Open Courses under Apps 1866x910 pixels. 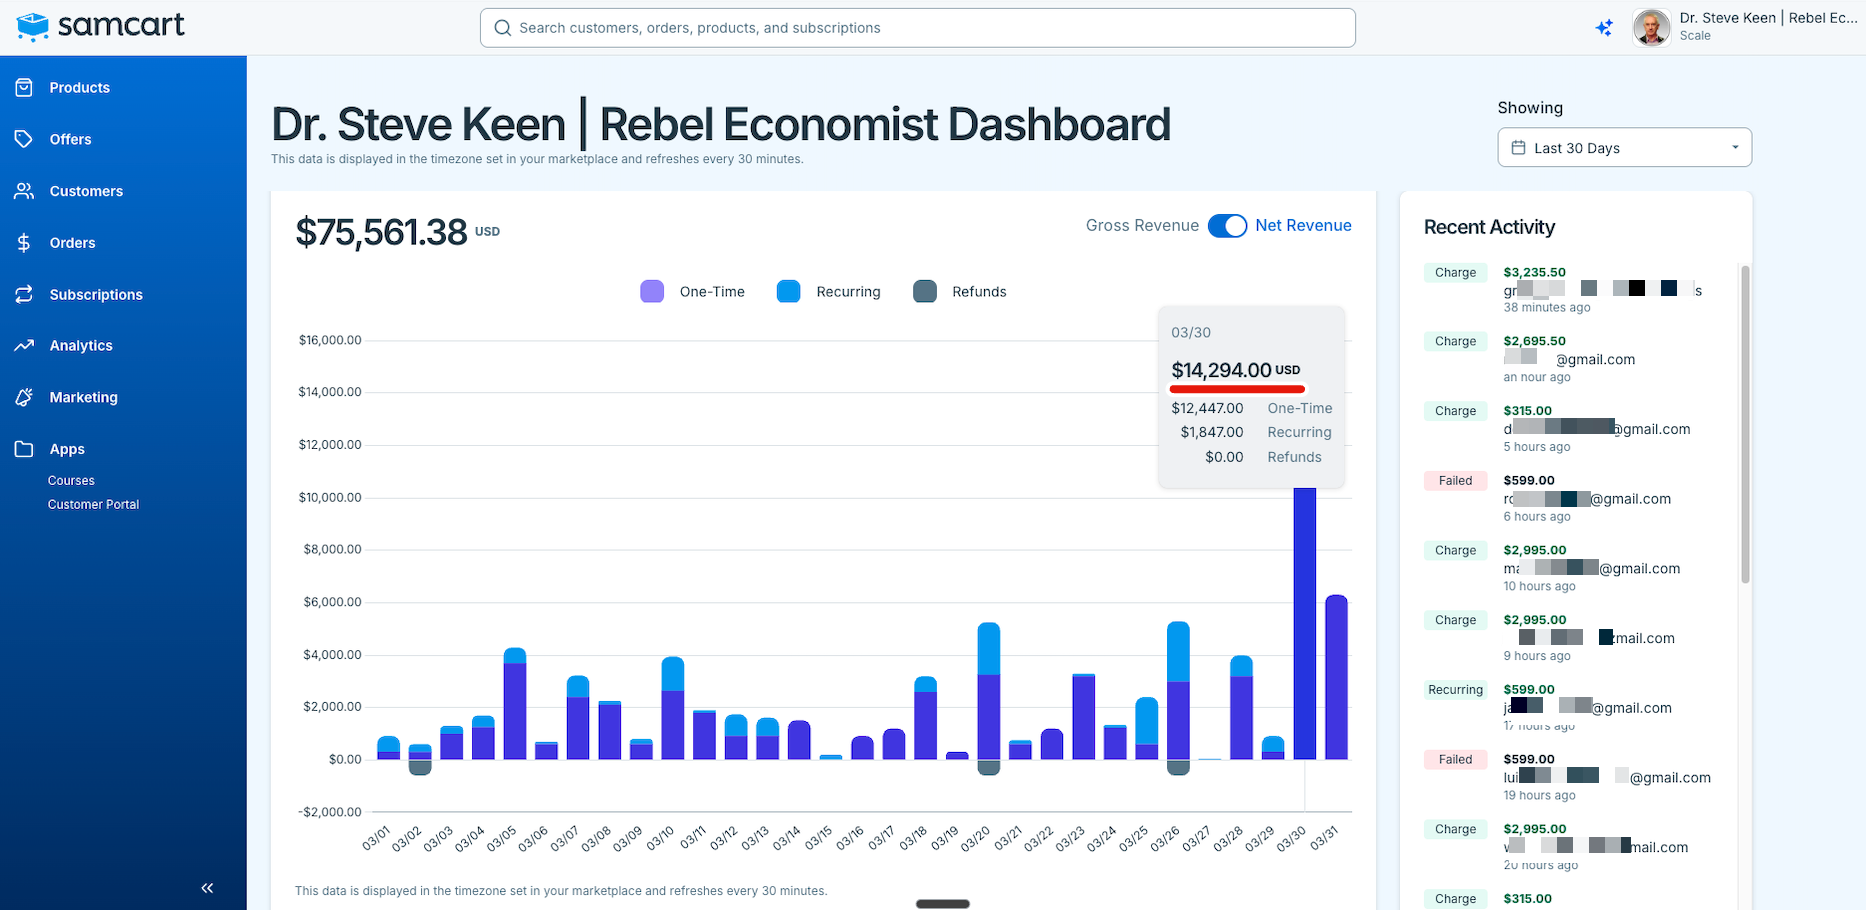pos(71,481)
